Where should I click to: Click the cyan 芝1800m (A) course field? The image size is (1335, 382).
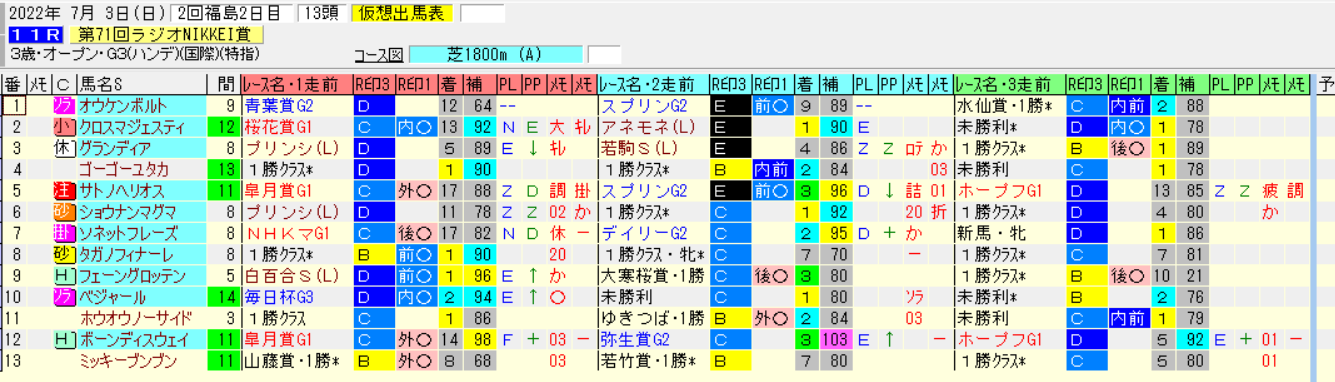[496, 54]
